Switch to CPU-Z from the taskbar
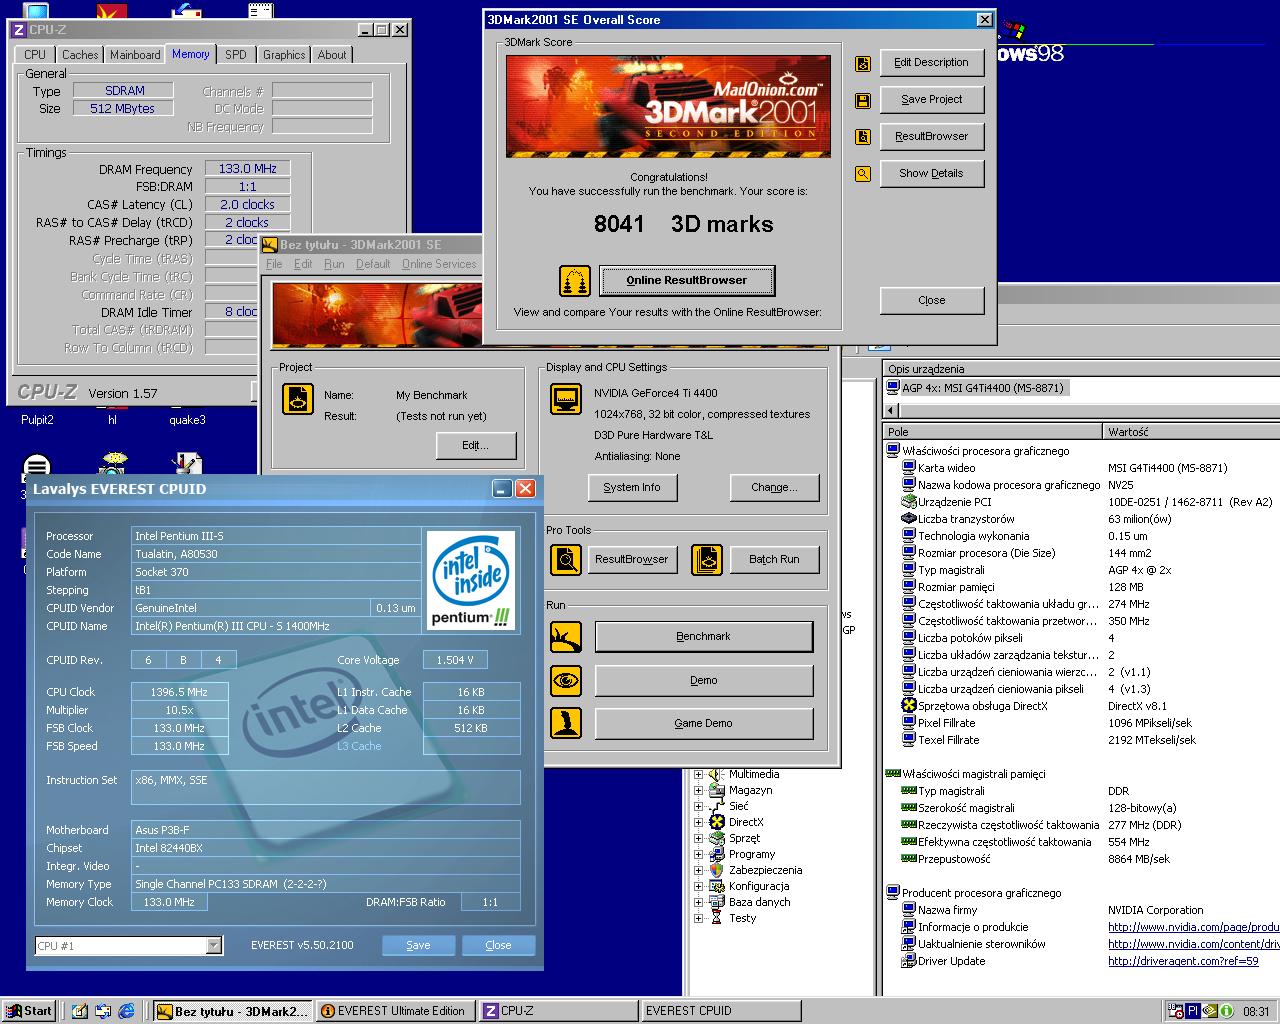Viewport: 1280px width, 1024px height. click(x=557, y=1011)
